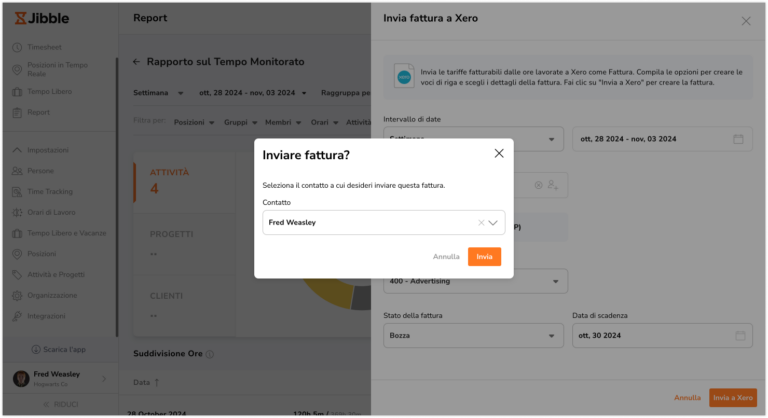
Task: Click the Contatto field Fred Weasley
Action: point(384,222)
